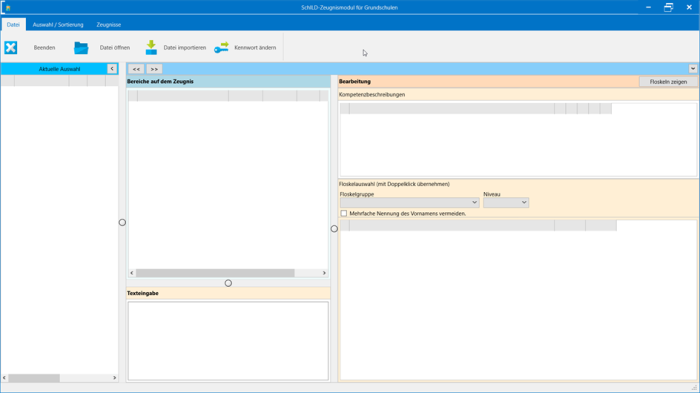Open file via Datei öffnen folder icon
The width and height of the screenshot is (700, 393).
pyautogui.click(x=81, y=47)
